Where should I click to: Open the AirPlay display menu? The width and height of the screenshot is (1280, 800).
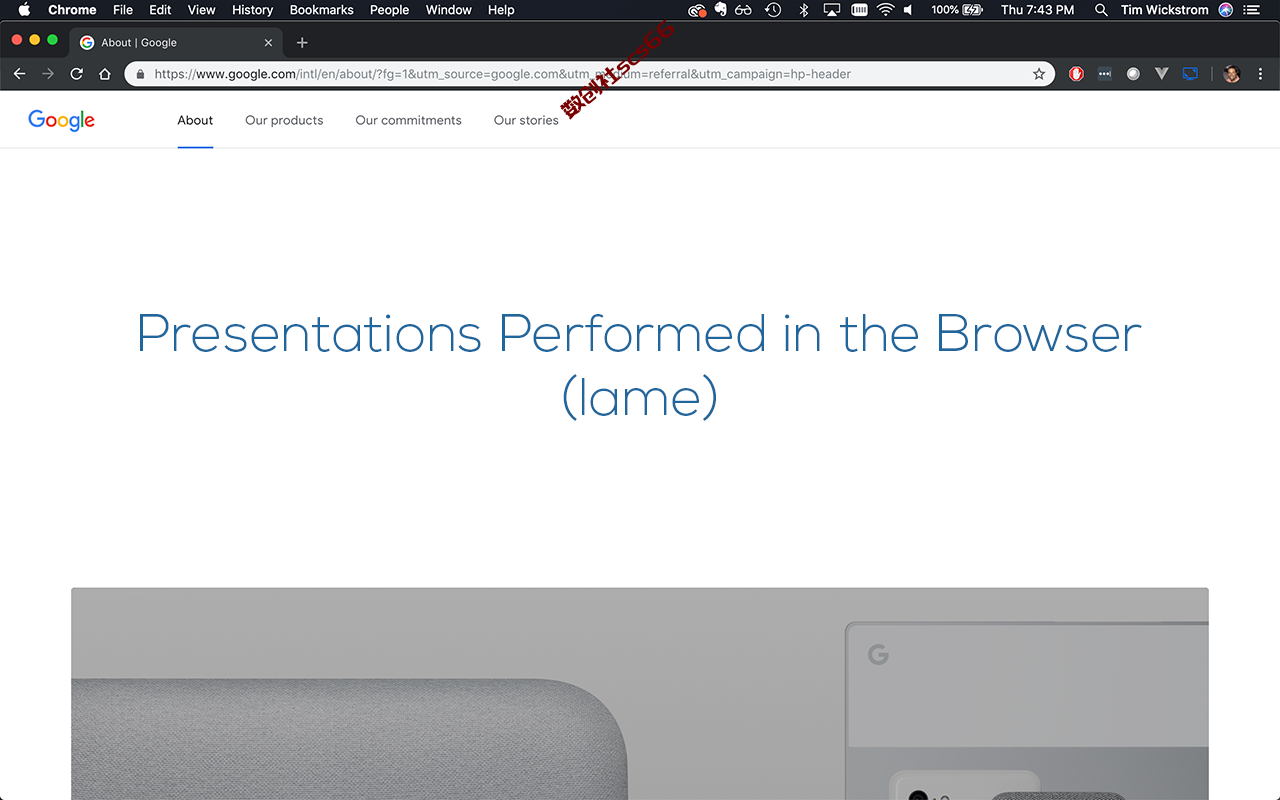[831, 10]
